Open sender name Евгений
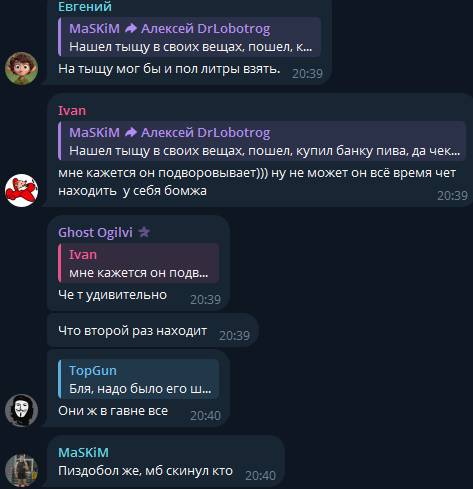 (85, 6)
